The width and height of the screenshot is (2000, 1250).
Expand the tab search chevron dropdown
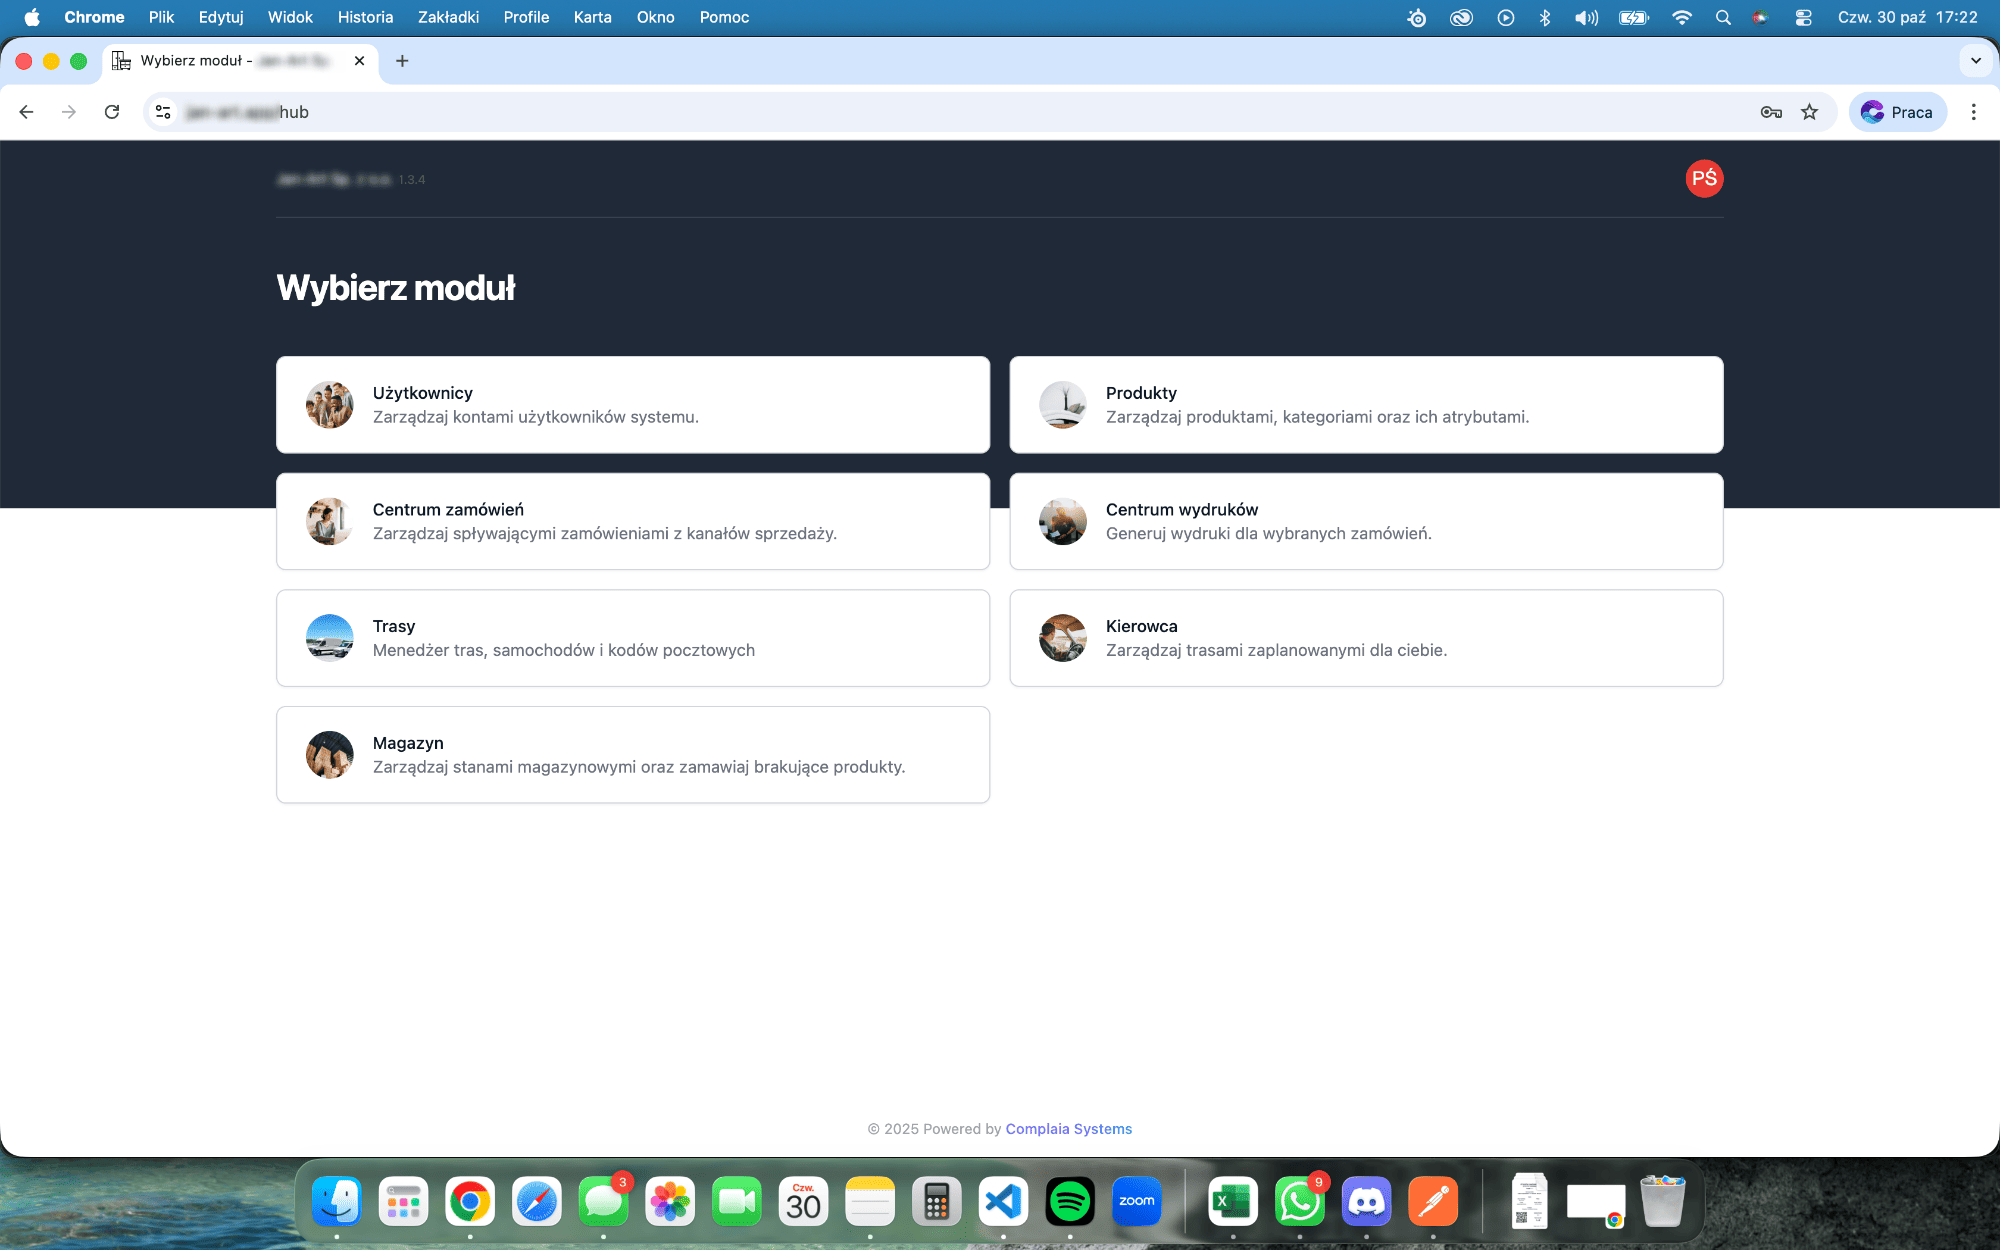click(1975, 61)
